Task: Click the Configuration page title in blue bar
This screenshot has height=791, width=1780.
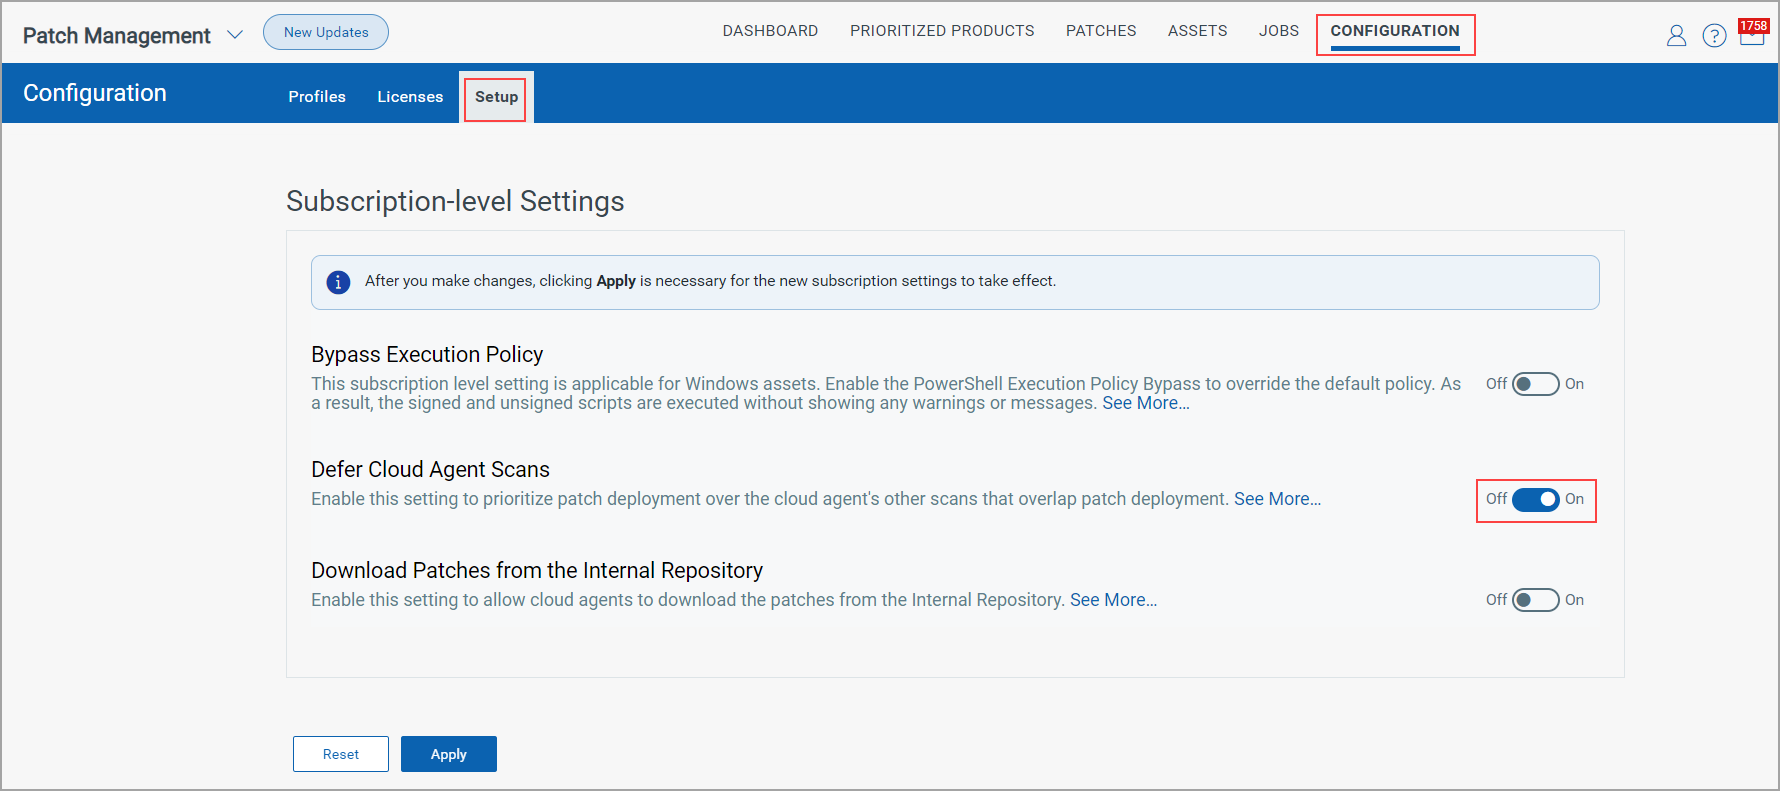Action: [x=95, y=93]
